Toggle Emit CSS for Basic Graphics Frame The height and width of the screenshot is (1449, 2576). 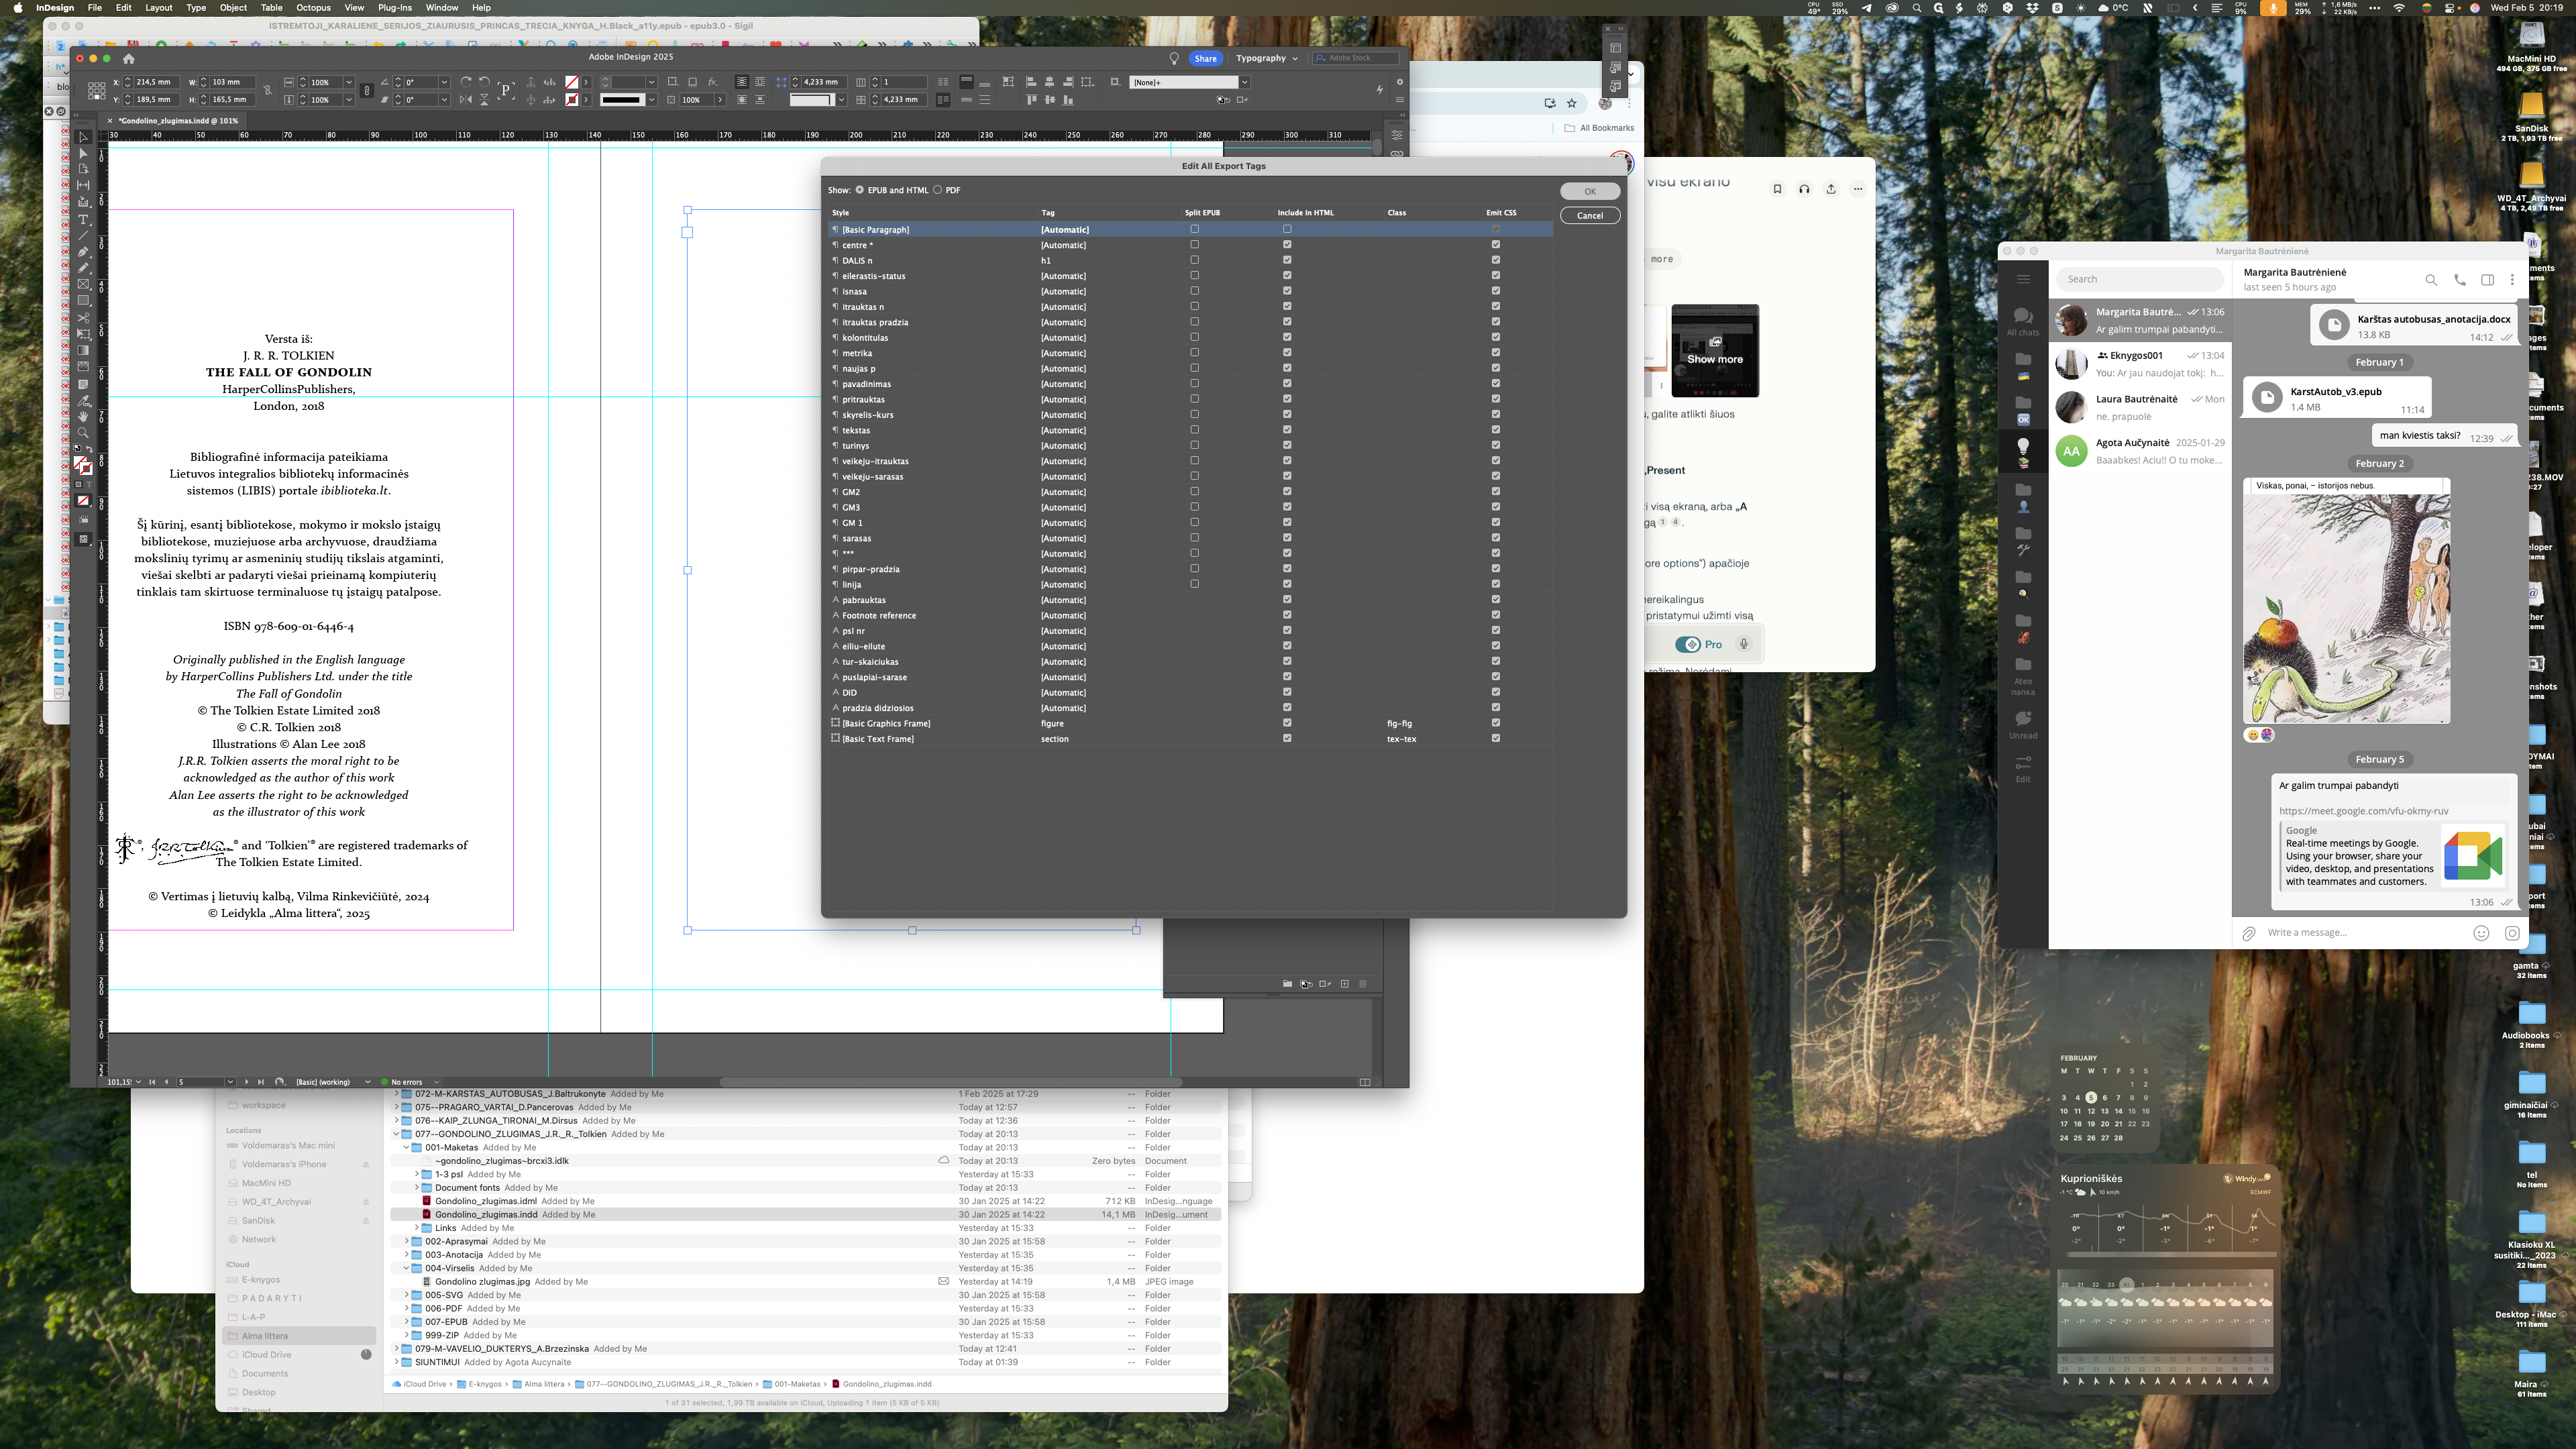[x=1496, y=723]
